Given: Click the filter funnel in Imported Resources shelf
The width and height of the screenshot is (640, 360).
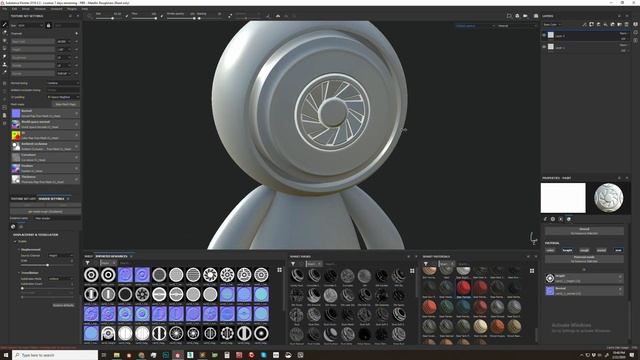Looking at the screenshot, I should tap(88, 263).
